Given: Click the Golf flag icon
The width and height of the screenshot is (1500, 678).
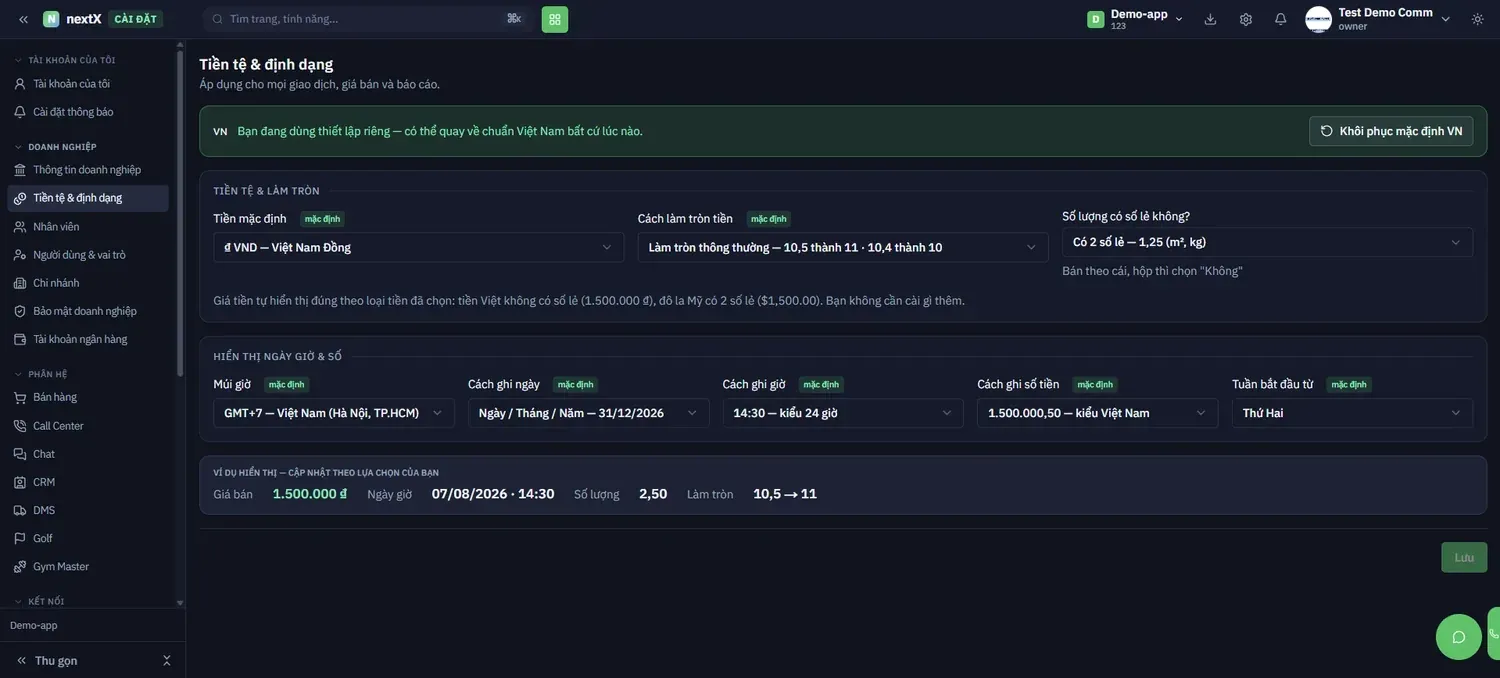Looking at the screenshot, I should click(20, 538).
